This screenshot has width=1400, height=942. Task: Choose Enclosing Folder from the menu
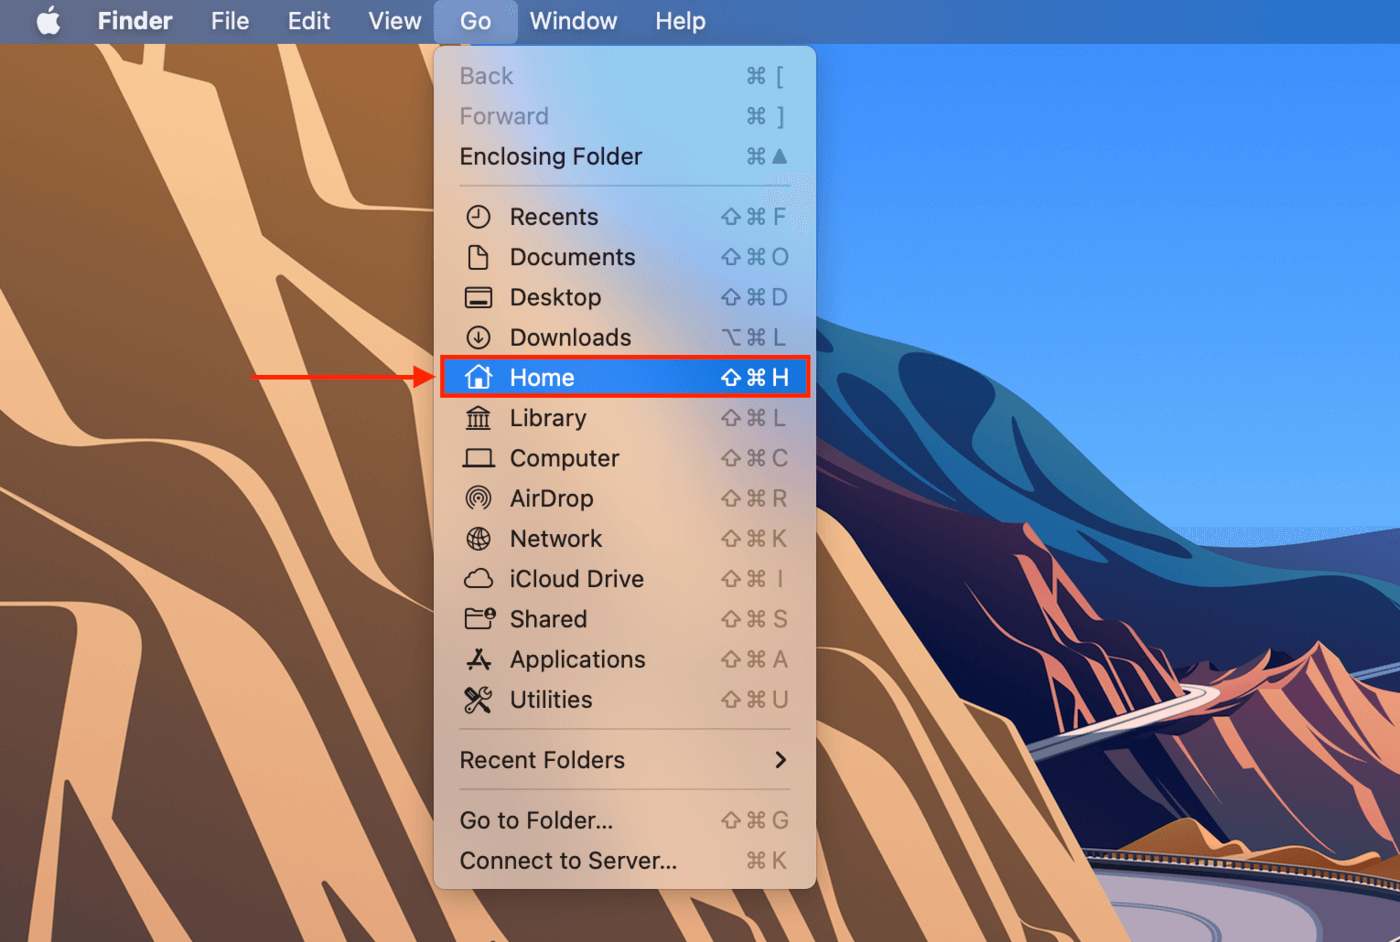625,157
